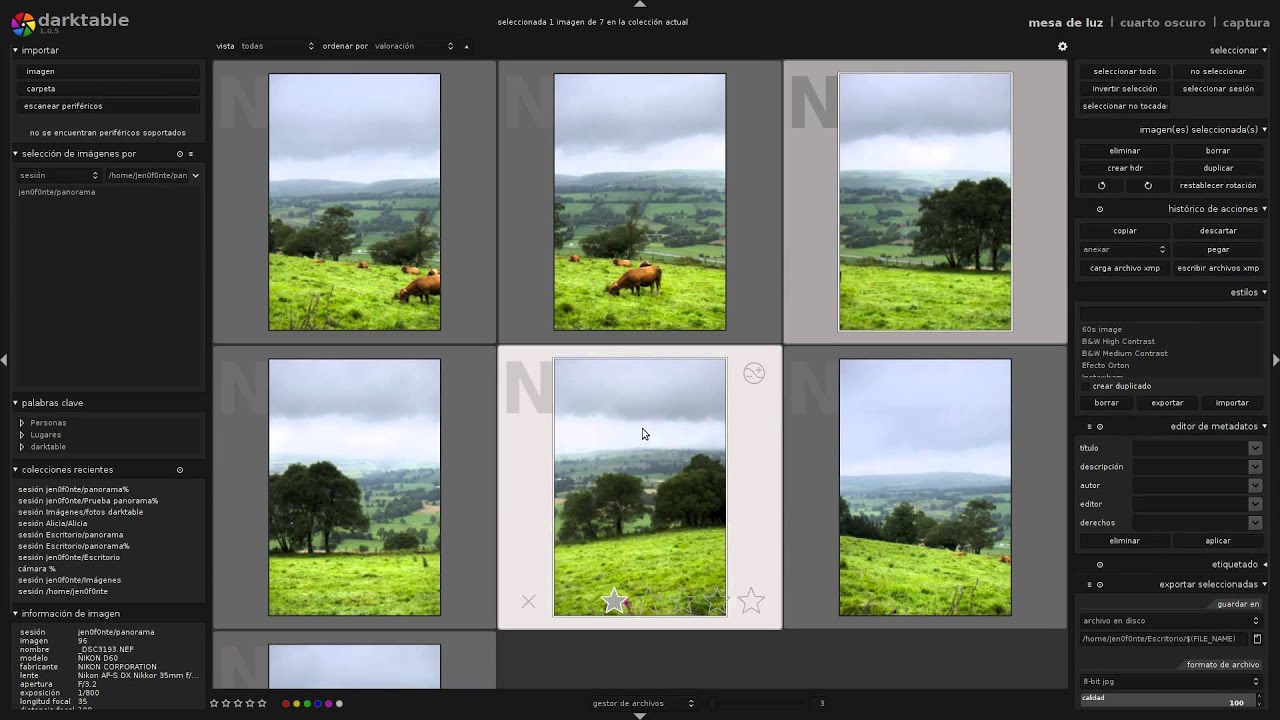Click presets icon of editor de metadatos

coord(1090,427)
